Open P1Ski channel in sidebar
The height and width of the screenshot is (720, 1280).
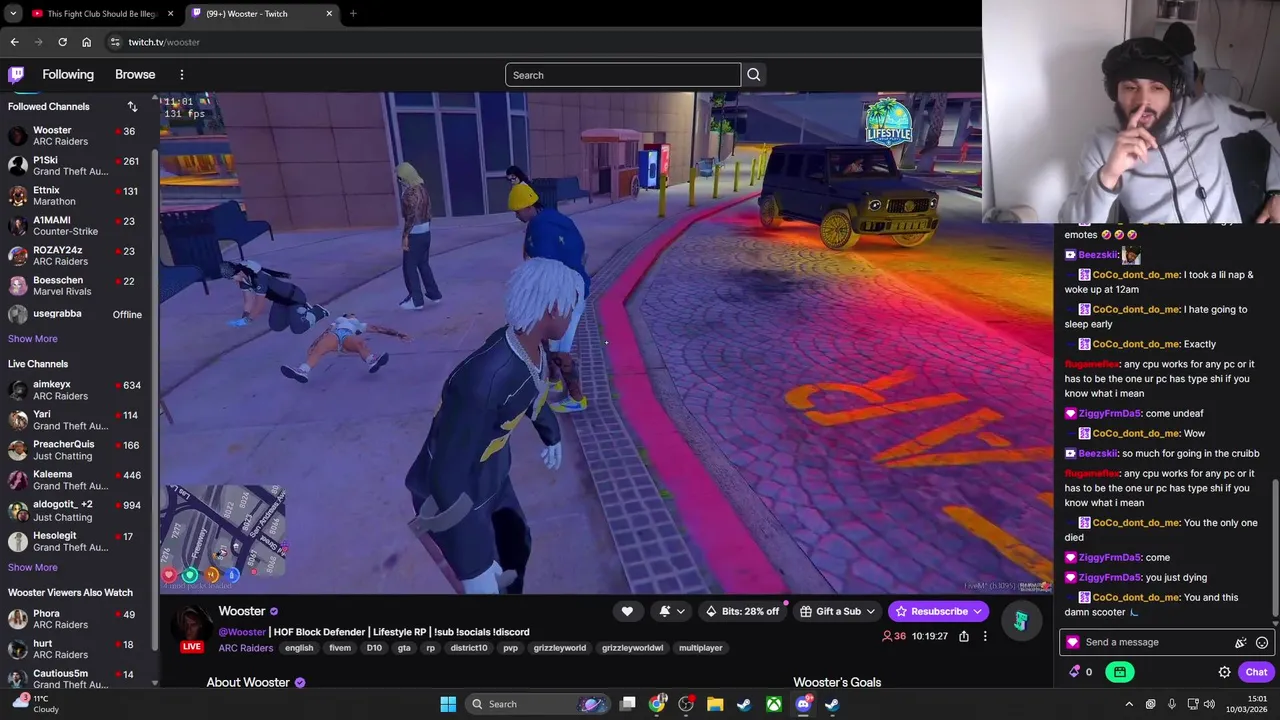(x=76, y=166)
